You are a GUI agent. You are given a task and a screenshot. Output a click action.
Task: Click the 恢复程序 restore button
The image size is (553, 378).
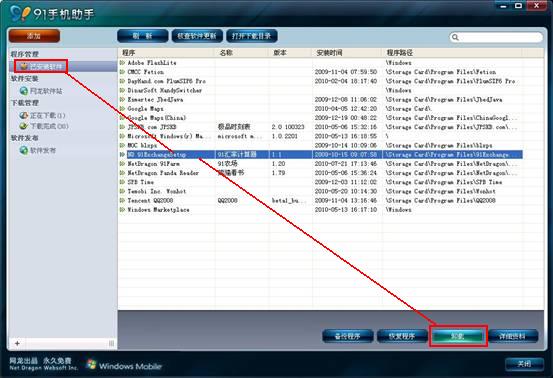coord(402,336)
